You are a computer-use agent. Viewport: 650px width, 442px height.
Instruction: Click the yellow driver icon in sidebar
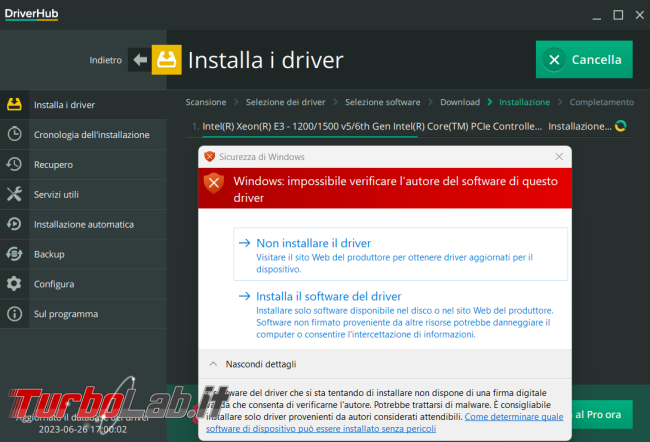coord(14,104)
